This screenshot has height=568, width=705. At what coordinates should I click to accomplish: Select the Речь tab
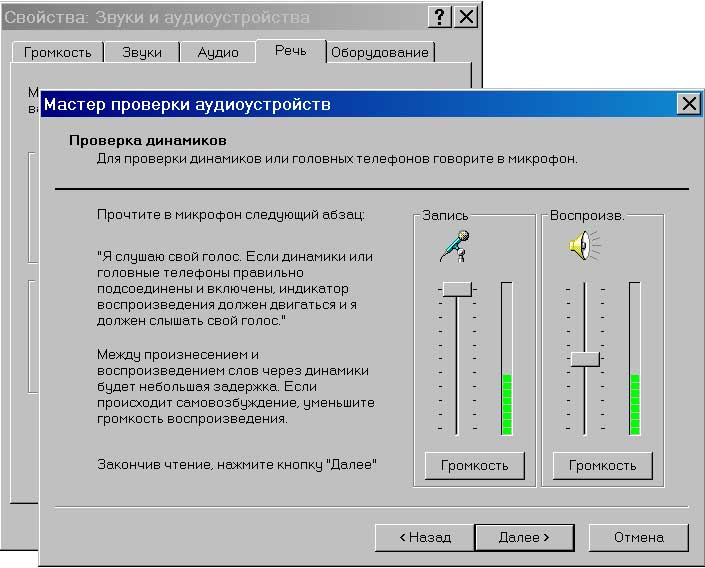click(290, 50)
